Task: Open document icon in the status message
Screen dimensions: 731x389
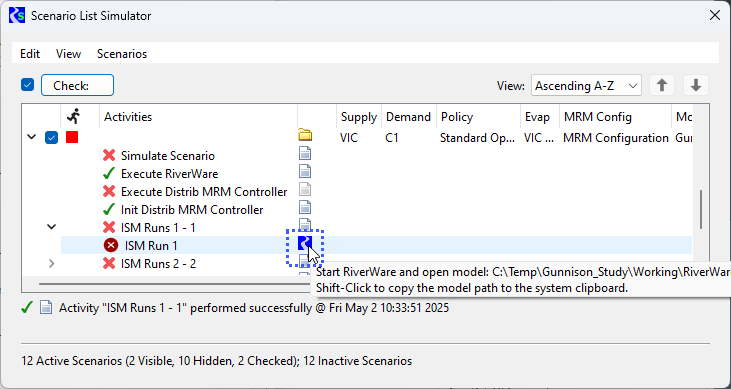Action: (46, 308)
